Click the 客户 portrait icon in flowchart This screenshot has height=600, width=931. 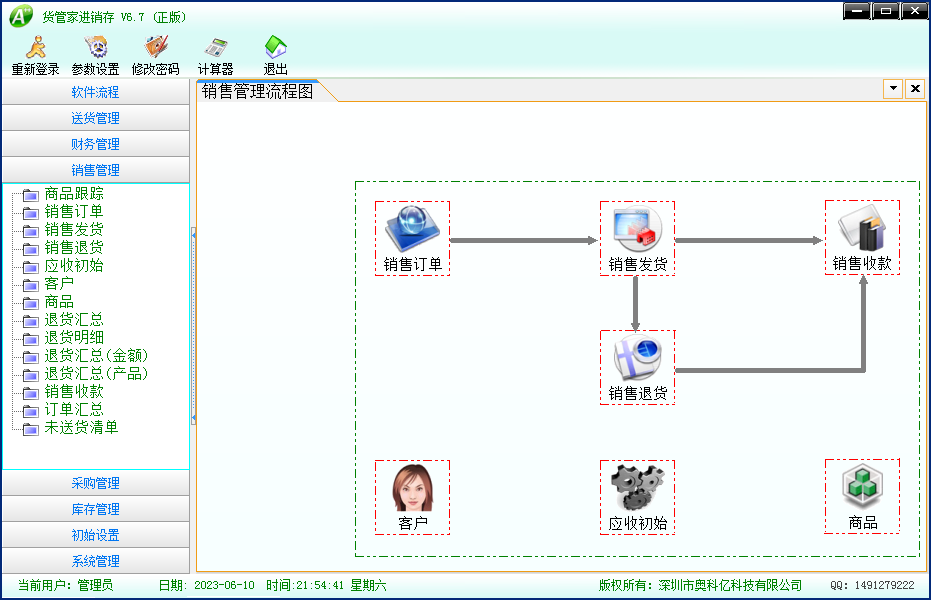pos(413,487)
